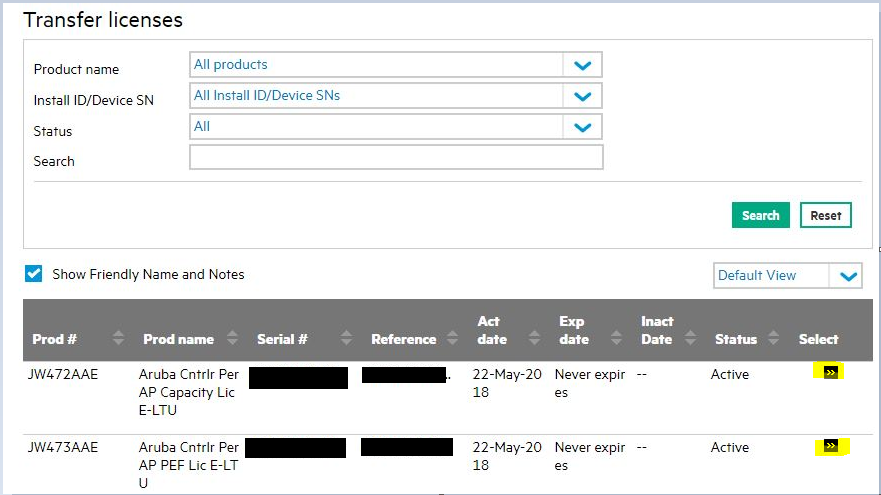This screenshot has height=495, width=881.
Task: Click Aruba Cntrlr Per AP PEF Lic cell
Action: (189, 465)
